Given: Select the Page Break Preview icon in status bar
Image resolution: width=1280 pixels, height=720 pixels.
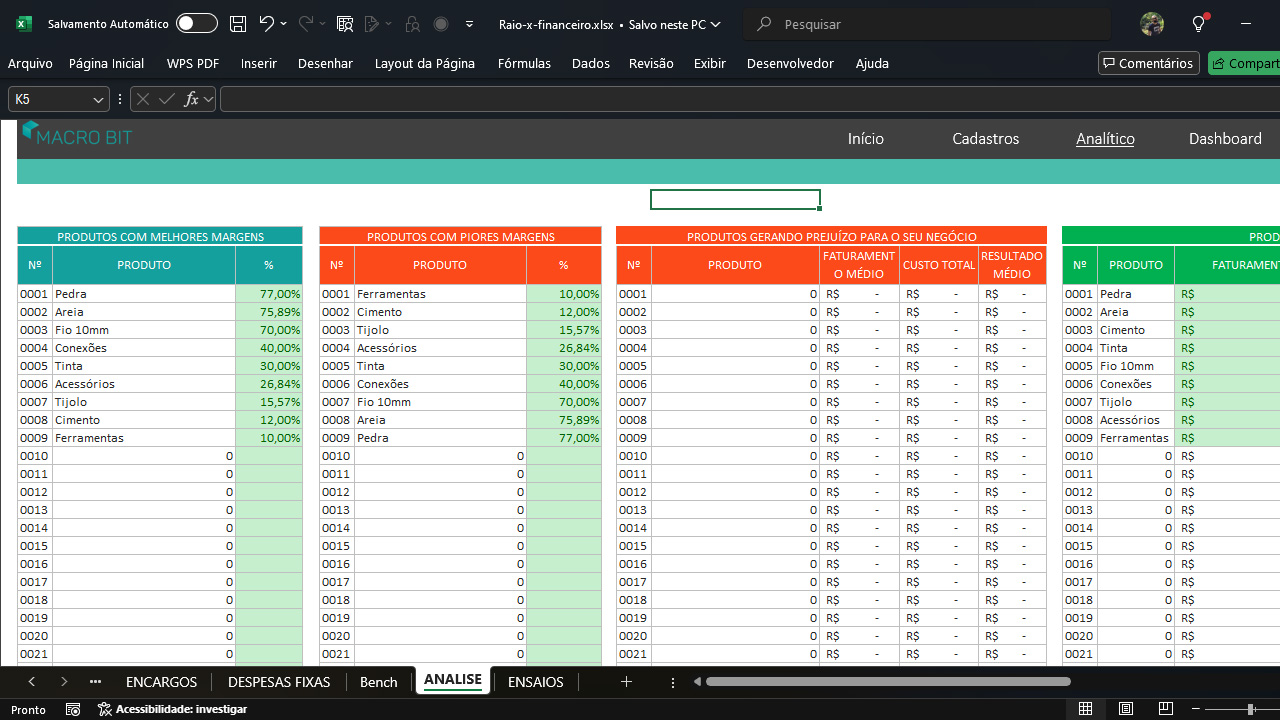Looking at the screenshot, I should [1167, 709].
